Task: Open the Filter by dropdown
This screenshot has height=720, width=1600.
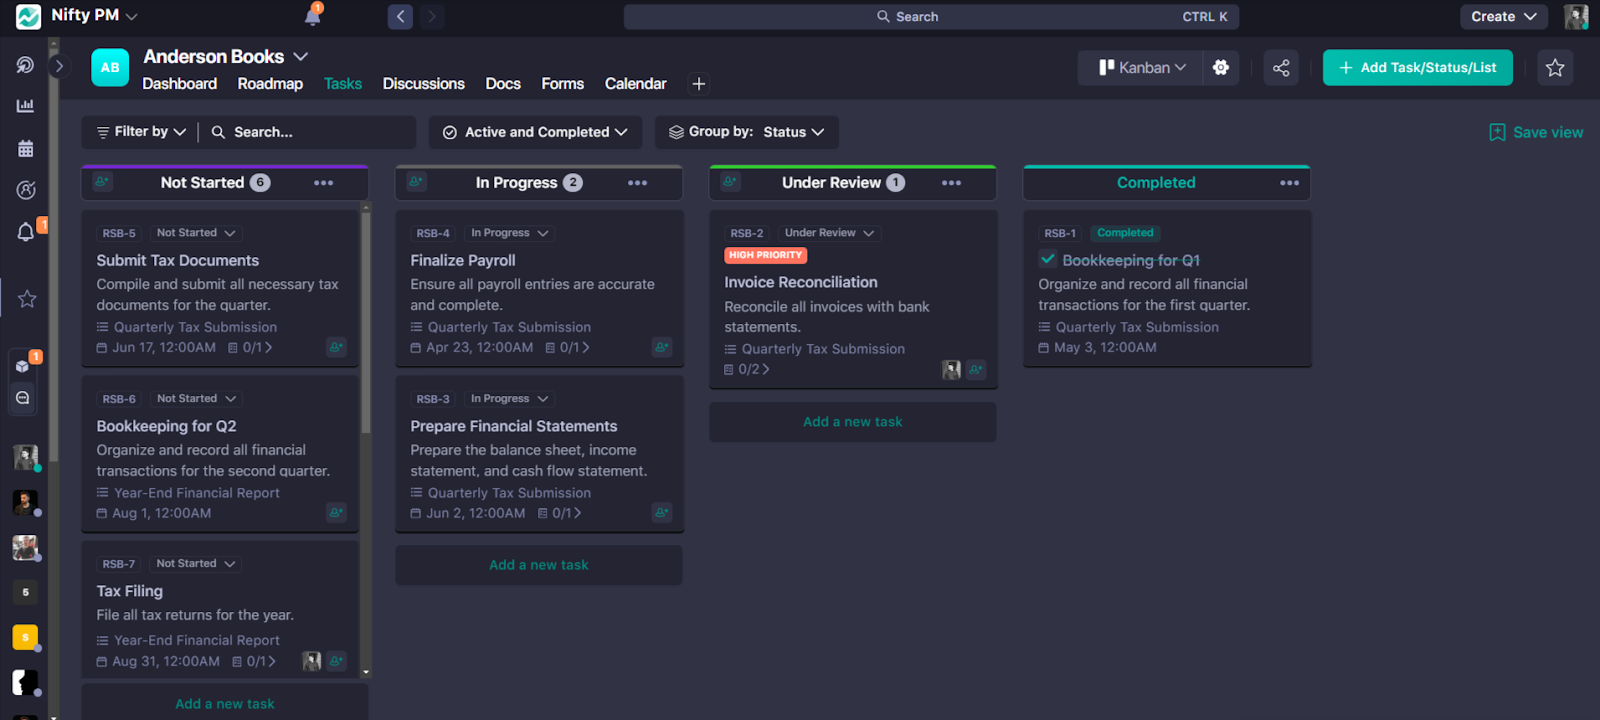Action: coord(141,132)
